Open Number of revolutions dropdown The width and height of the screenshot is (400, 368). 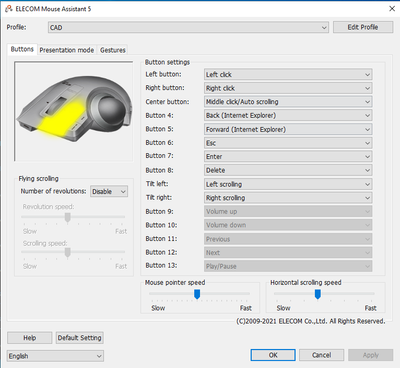pyautogui.click(x=109, y=191)
